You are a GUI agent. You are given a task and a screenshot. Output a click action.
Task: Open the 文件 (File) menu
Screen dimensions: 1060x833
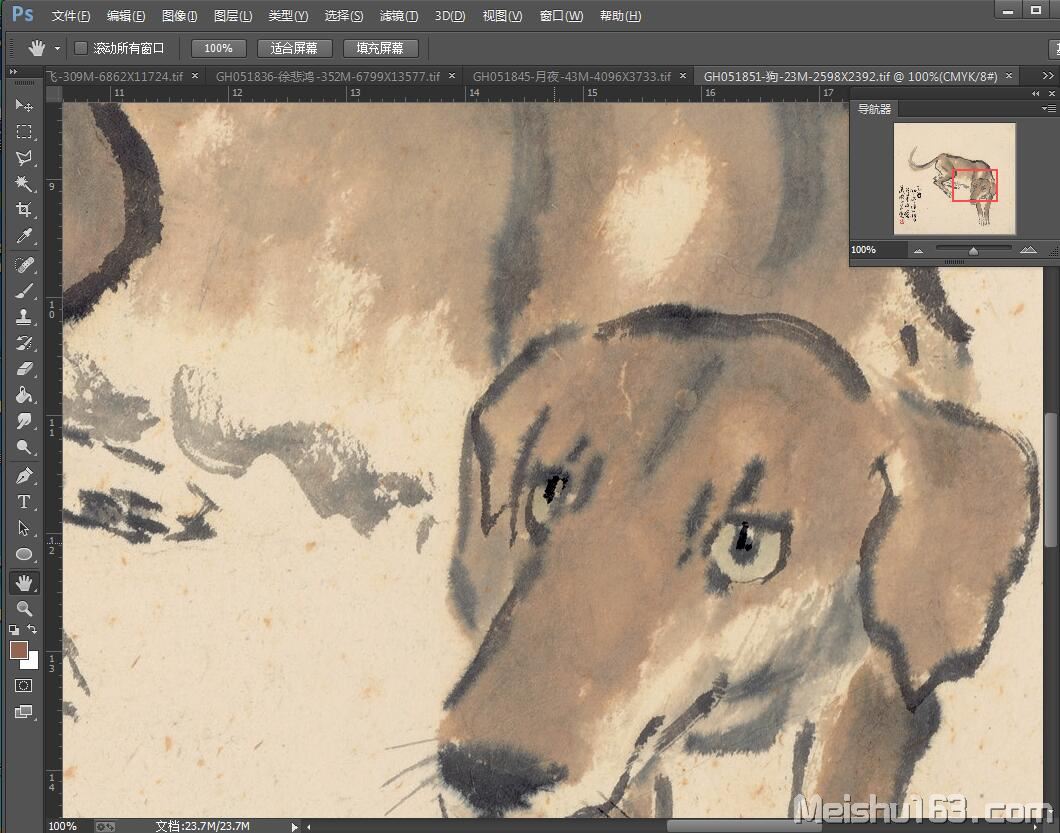tap(71, 16)
